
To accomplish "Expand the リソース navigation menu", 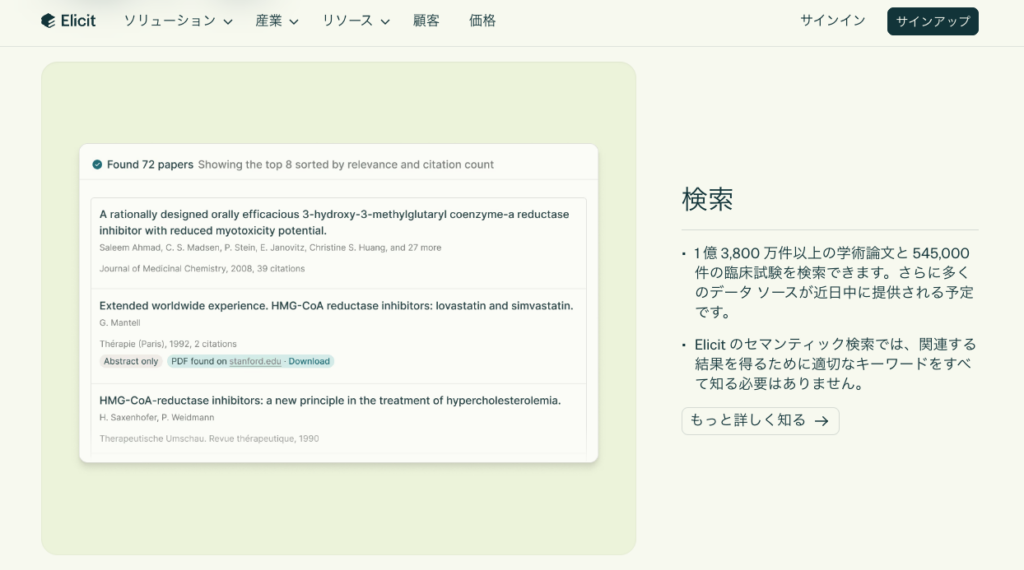I will point(347,21).
